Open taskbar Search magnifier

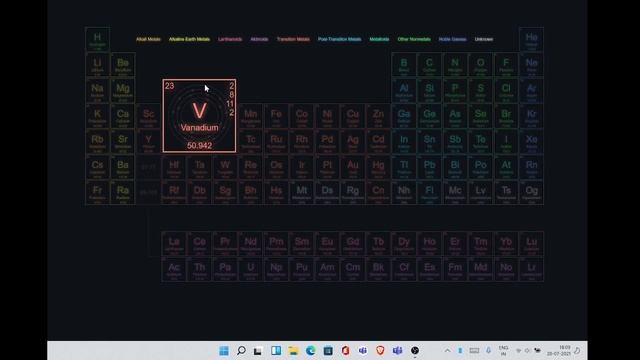tap(241, 351)
